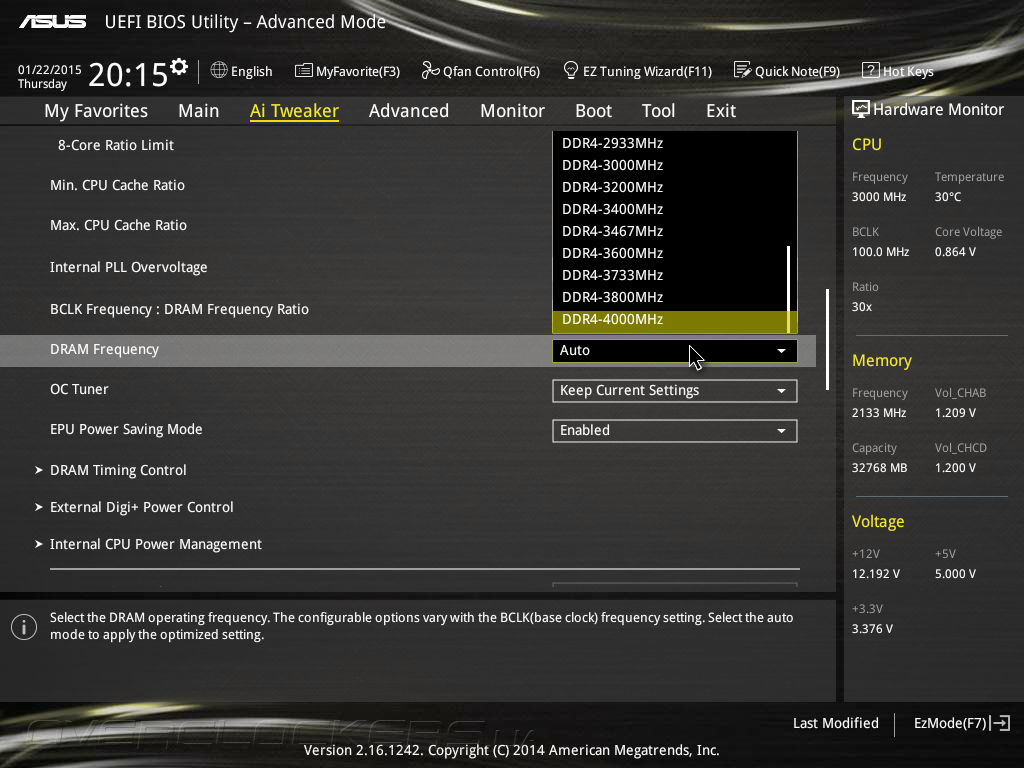Click the EZ Tuning Wizard bulb icon
The width and height of the screenshot is (1024, 768).
[570, 70]
